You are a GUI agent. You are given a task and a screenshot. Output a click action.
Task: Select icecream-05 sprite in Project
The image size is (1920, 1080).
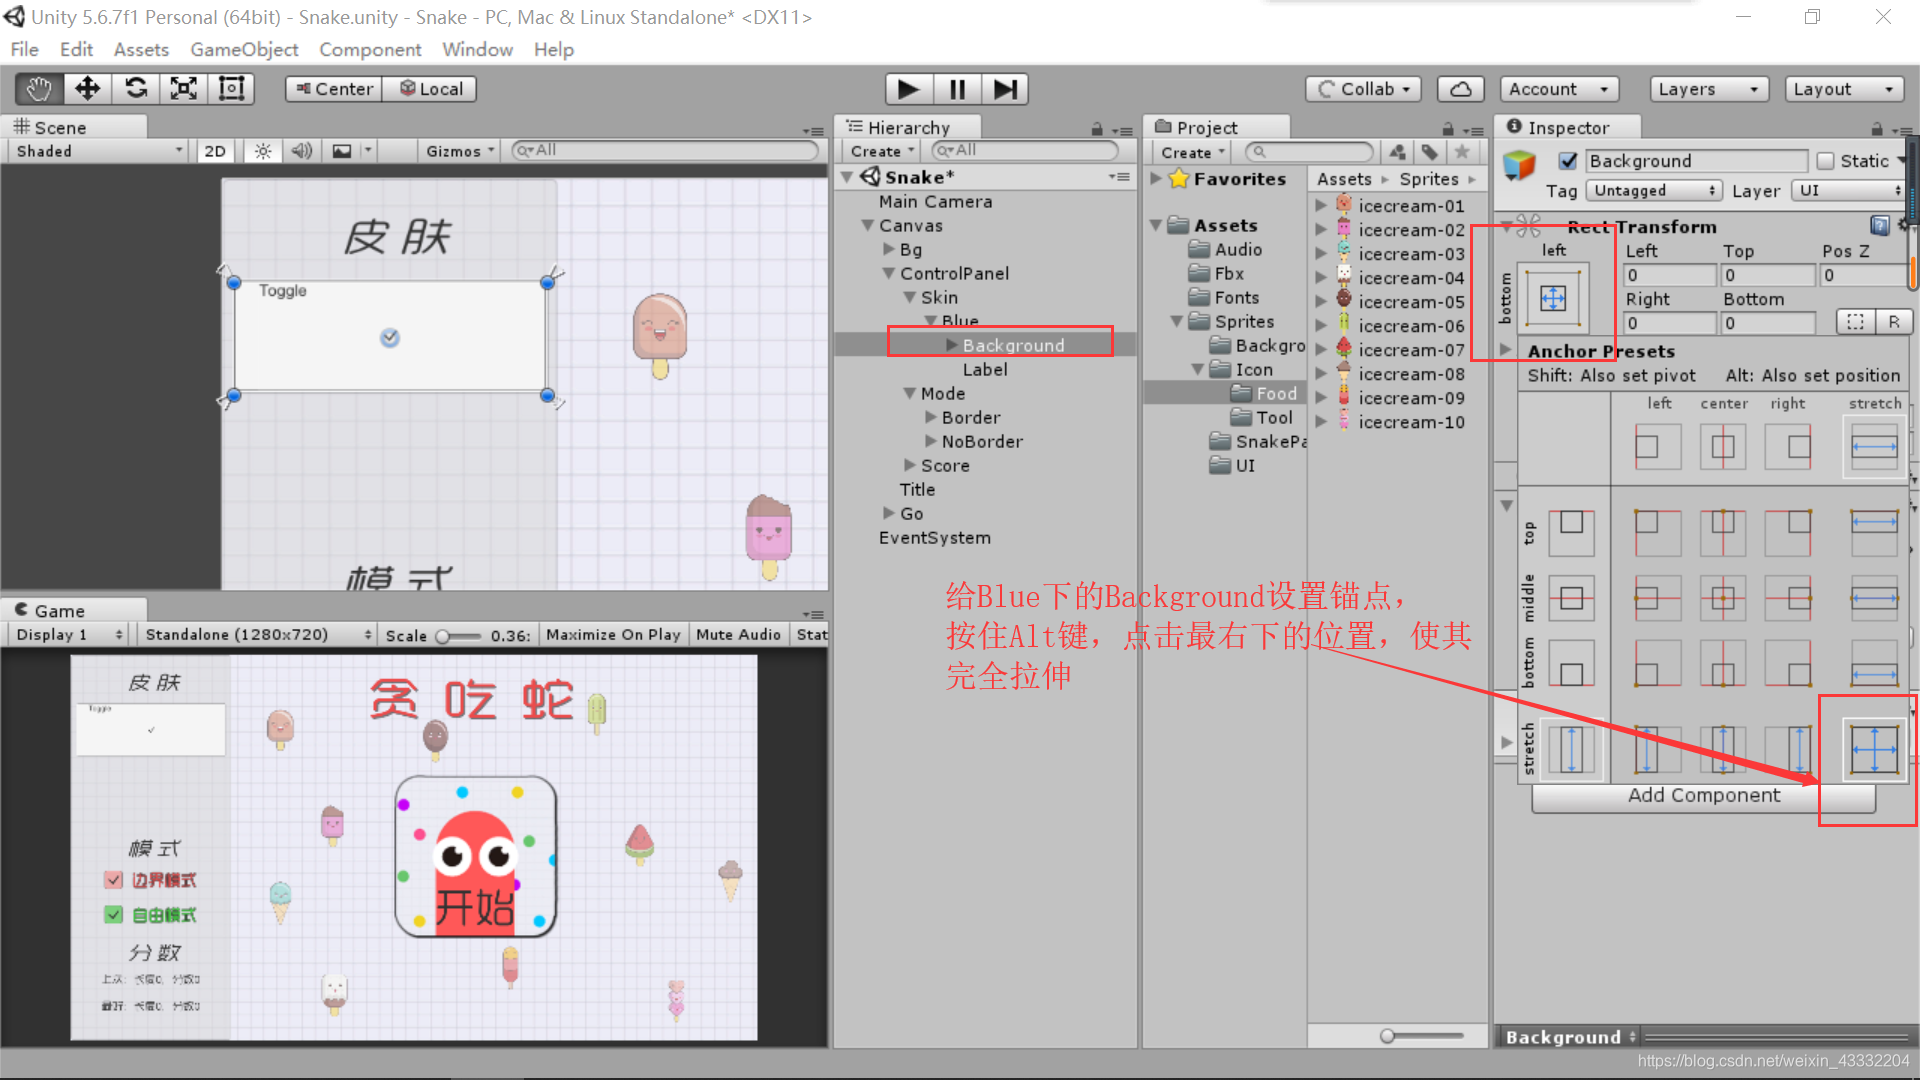coord(1411,302)
